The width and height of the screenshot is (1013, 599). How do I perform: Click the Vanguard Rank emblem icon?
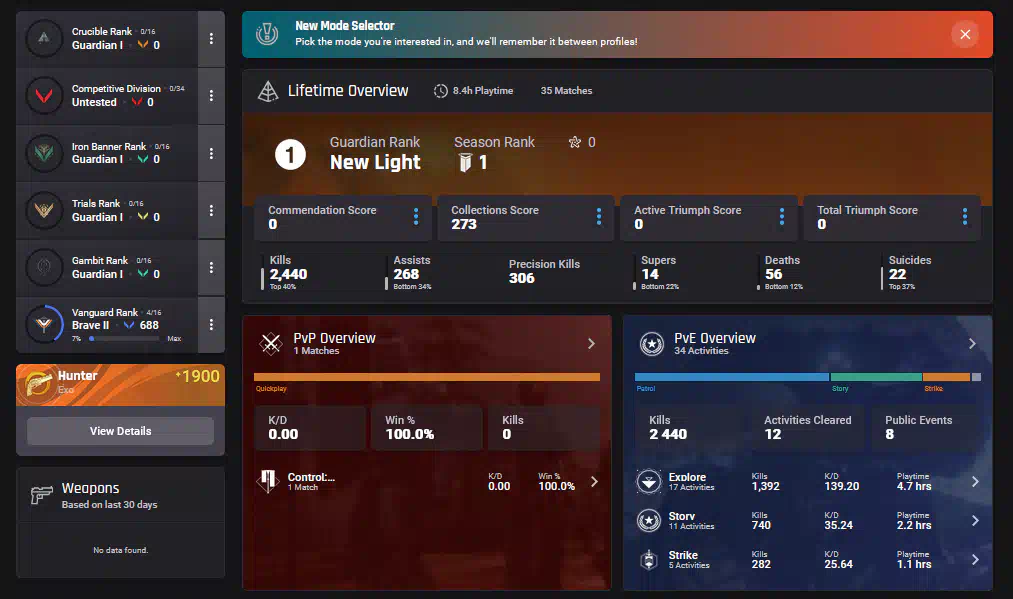coord(44,324)
